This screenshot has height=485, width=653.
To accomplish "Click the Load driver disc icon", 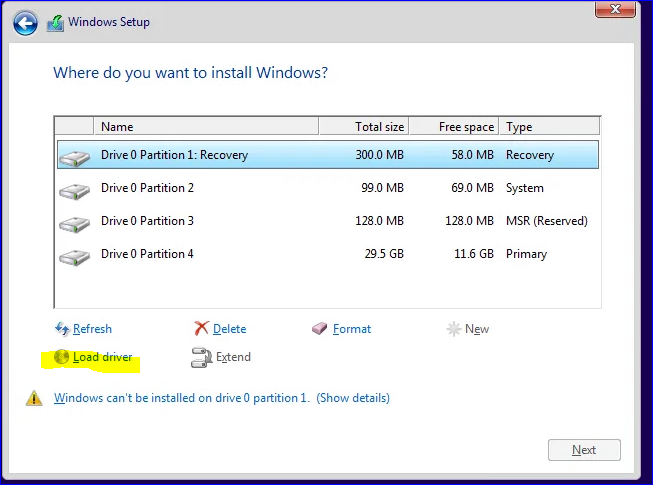I will click(62, 357).
